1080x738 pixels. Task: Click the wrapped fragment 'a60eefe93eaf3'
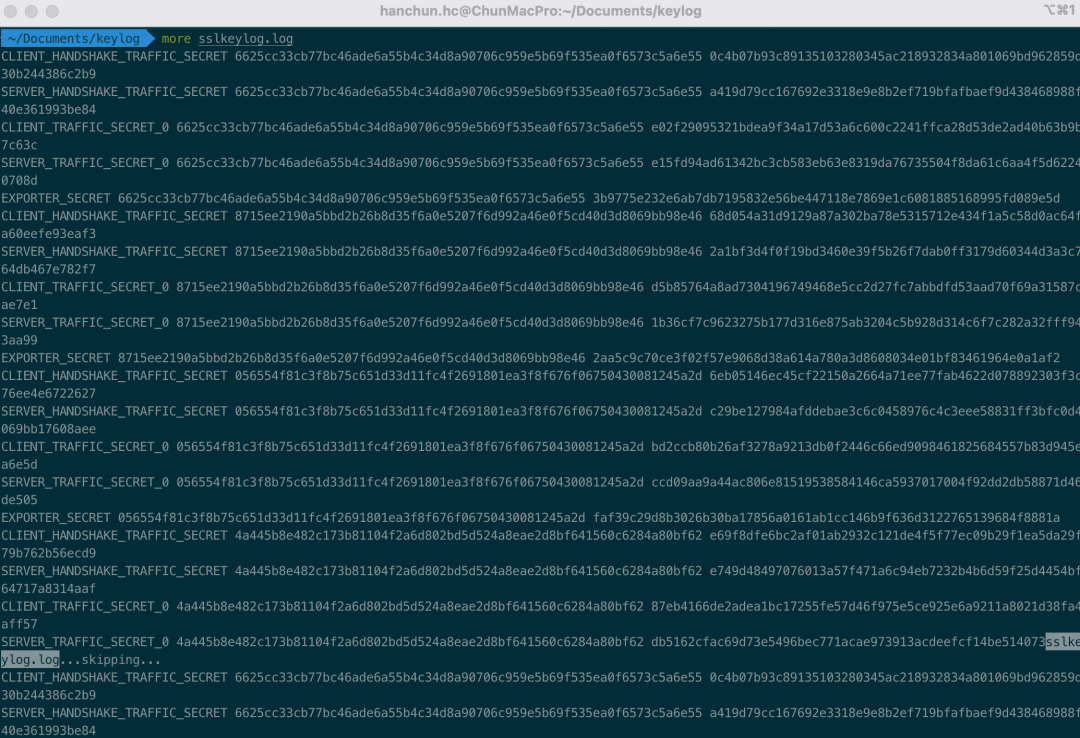(x=48, y=234)
